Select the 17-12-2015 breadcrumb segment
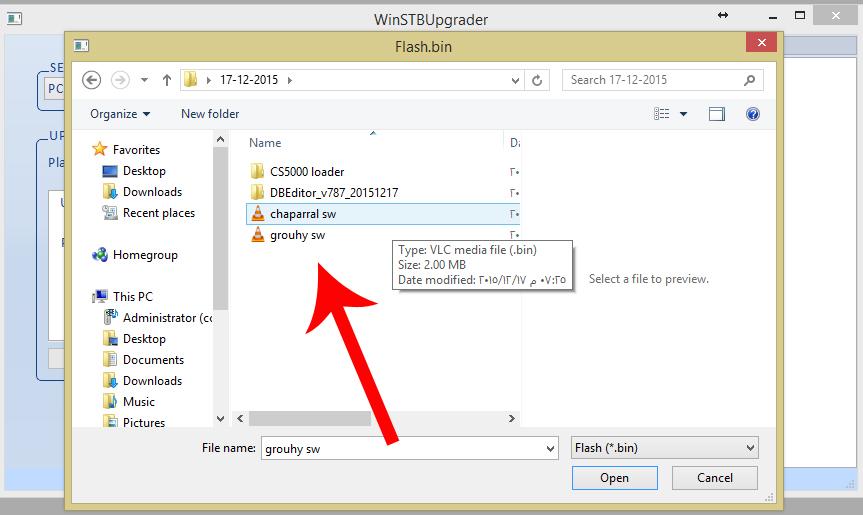 [249, 80]
